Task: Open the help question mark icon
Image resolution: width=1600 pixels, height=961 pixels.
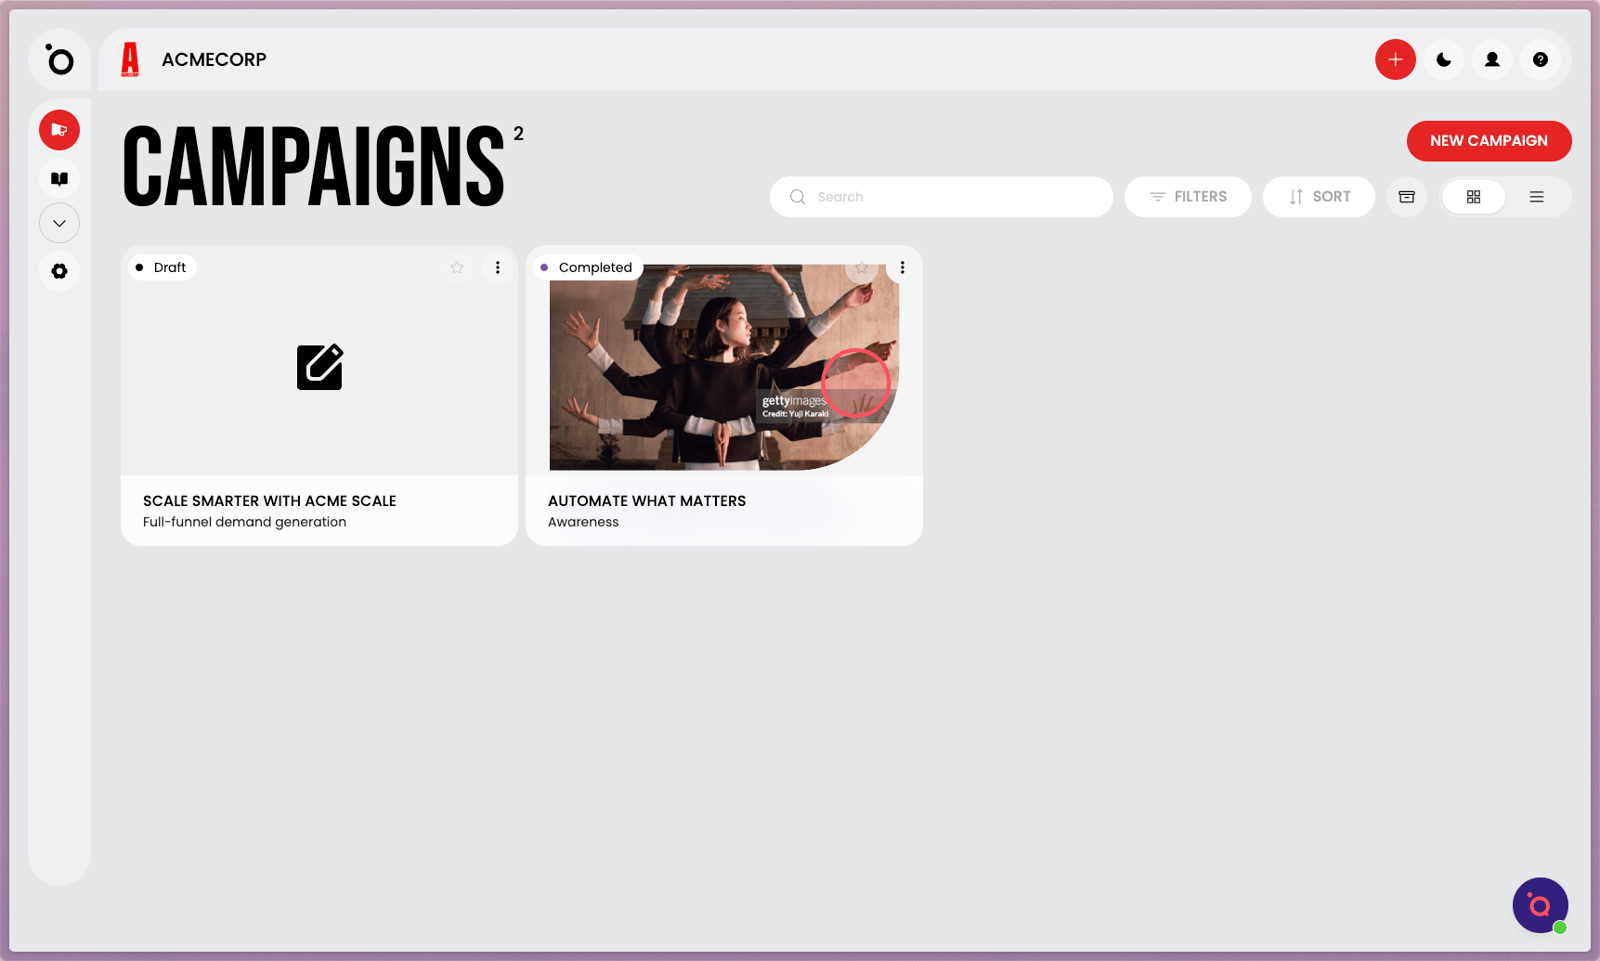Action: pyautogui.click(x=1540, y=60)
